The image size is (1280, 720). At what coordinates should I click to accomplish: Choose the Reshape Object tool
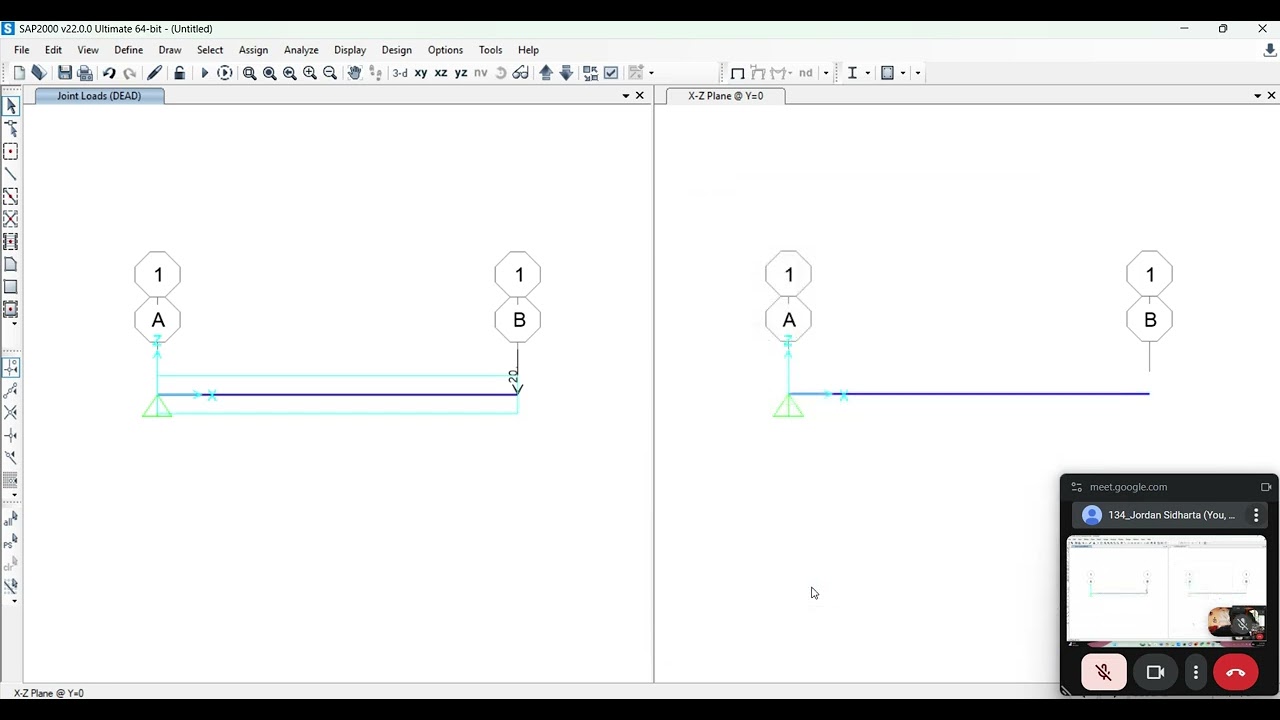tap(11, 129)
